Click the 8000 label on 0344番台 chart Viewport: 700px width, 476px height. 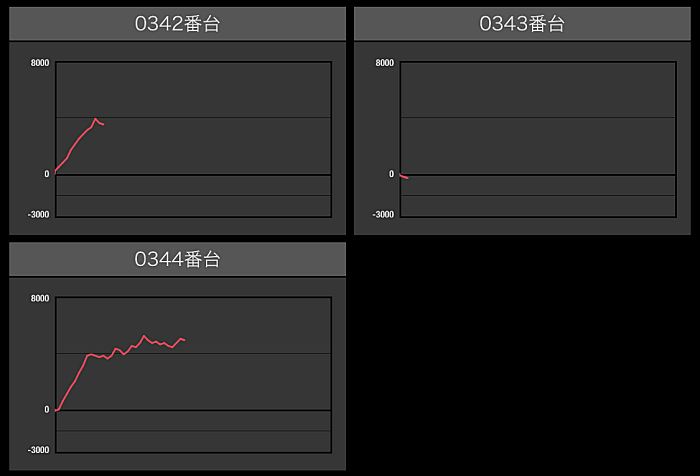[40, 298]
